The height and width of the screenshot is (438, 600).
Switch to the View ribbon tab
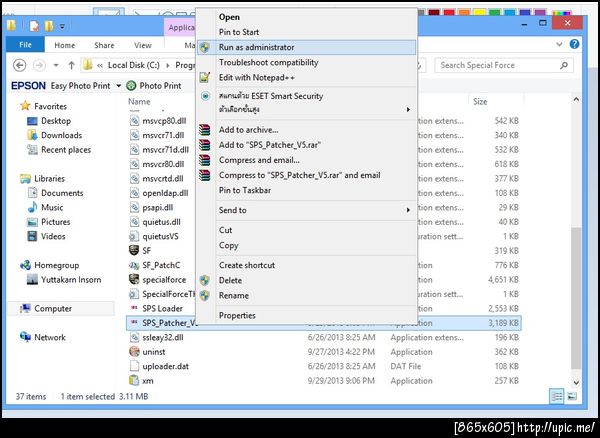coord(142,45)
